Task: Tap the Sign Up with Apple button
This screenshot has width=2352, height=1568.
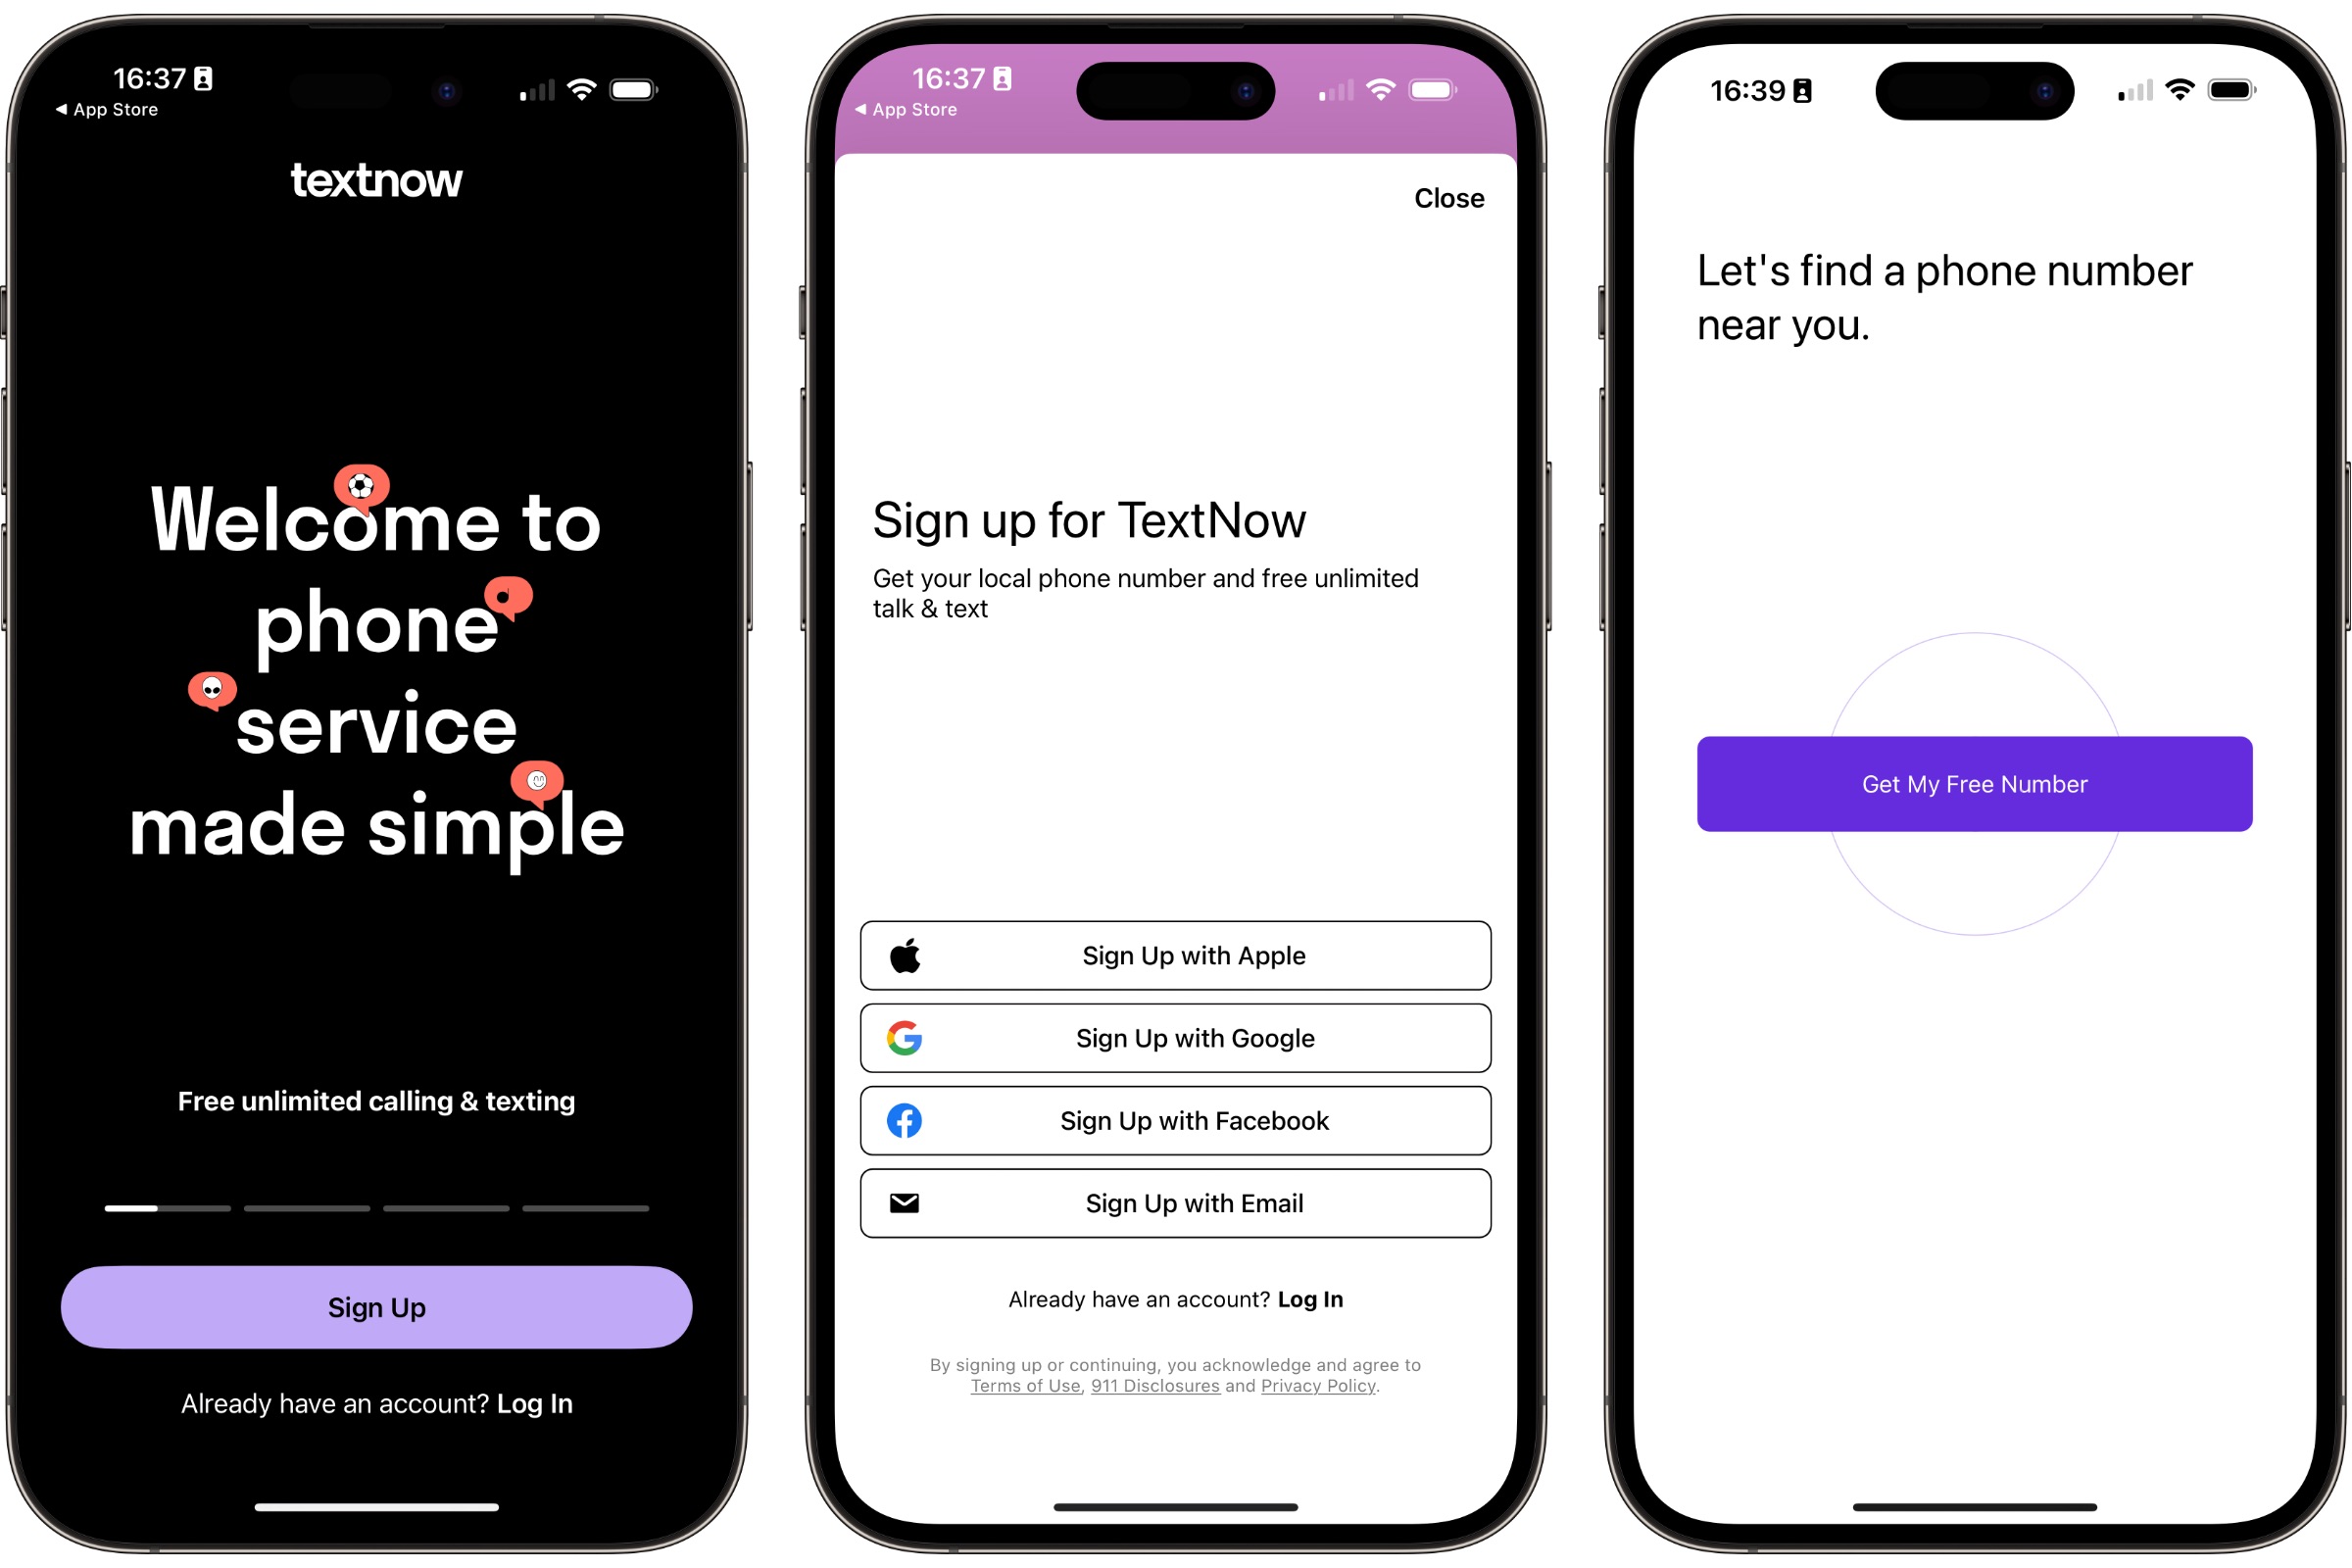Action: coord(1176,955)
